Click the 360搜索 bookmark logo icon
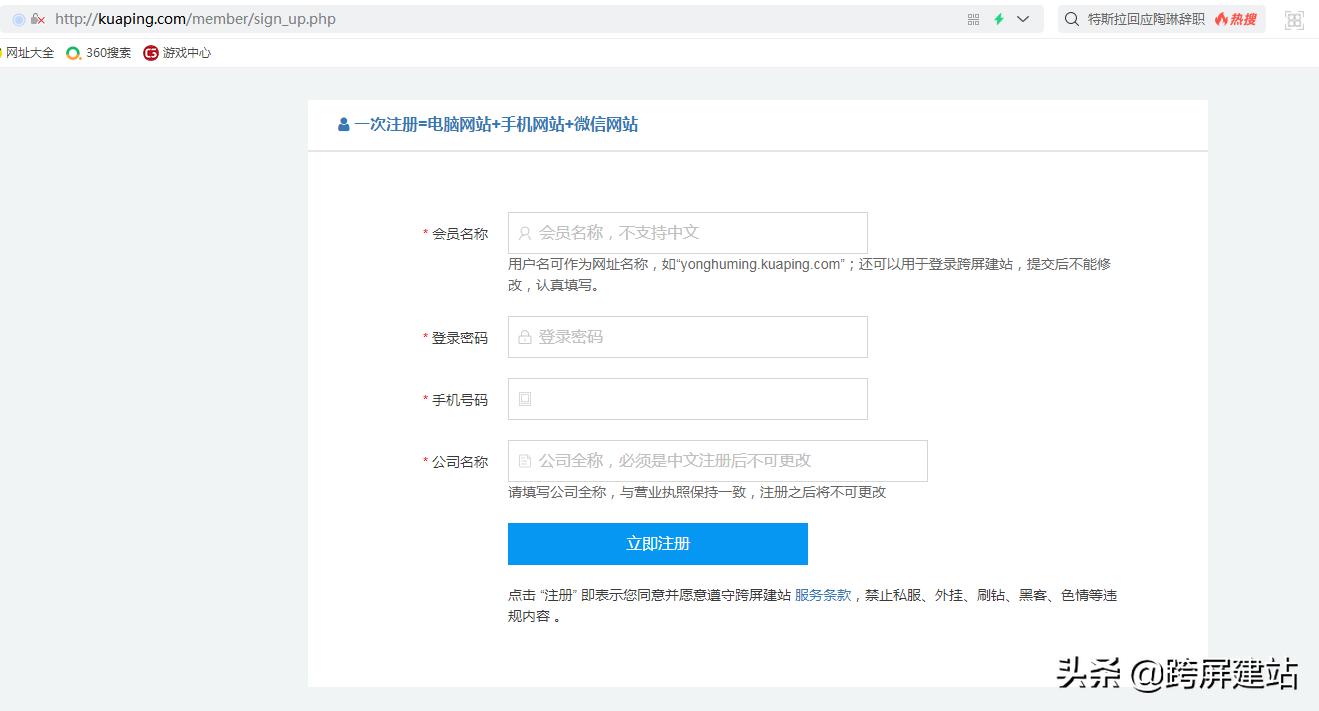1319x711 pixels. point(73,53)
